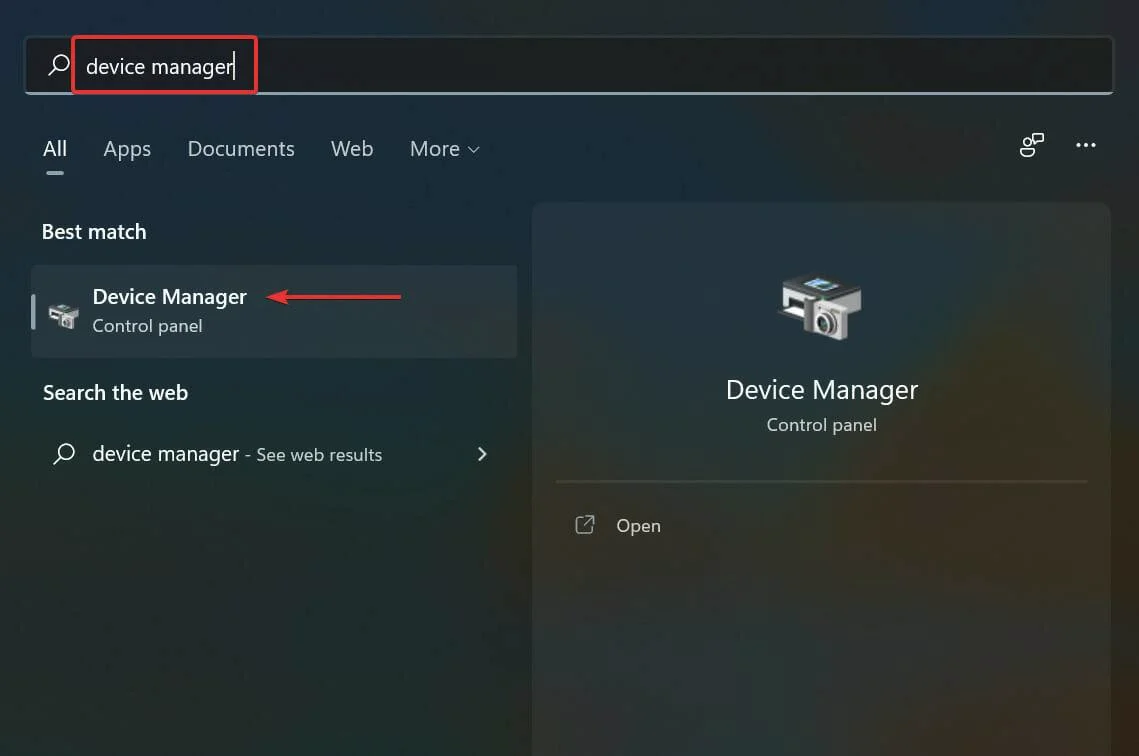Switch to the Documents tab
1139x756 pixels.
pyautogui.click(x=241, y=149)
